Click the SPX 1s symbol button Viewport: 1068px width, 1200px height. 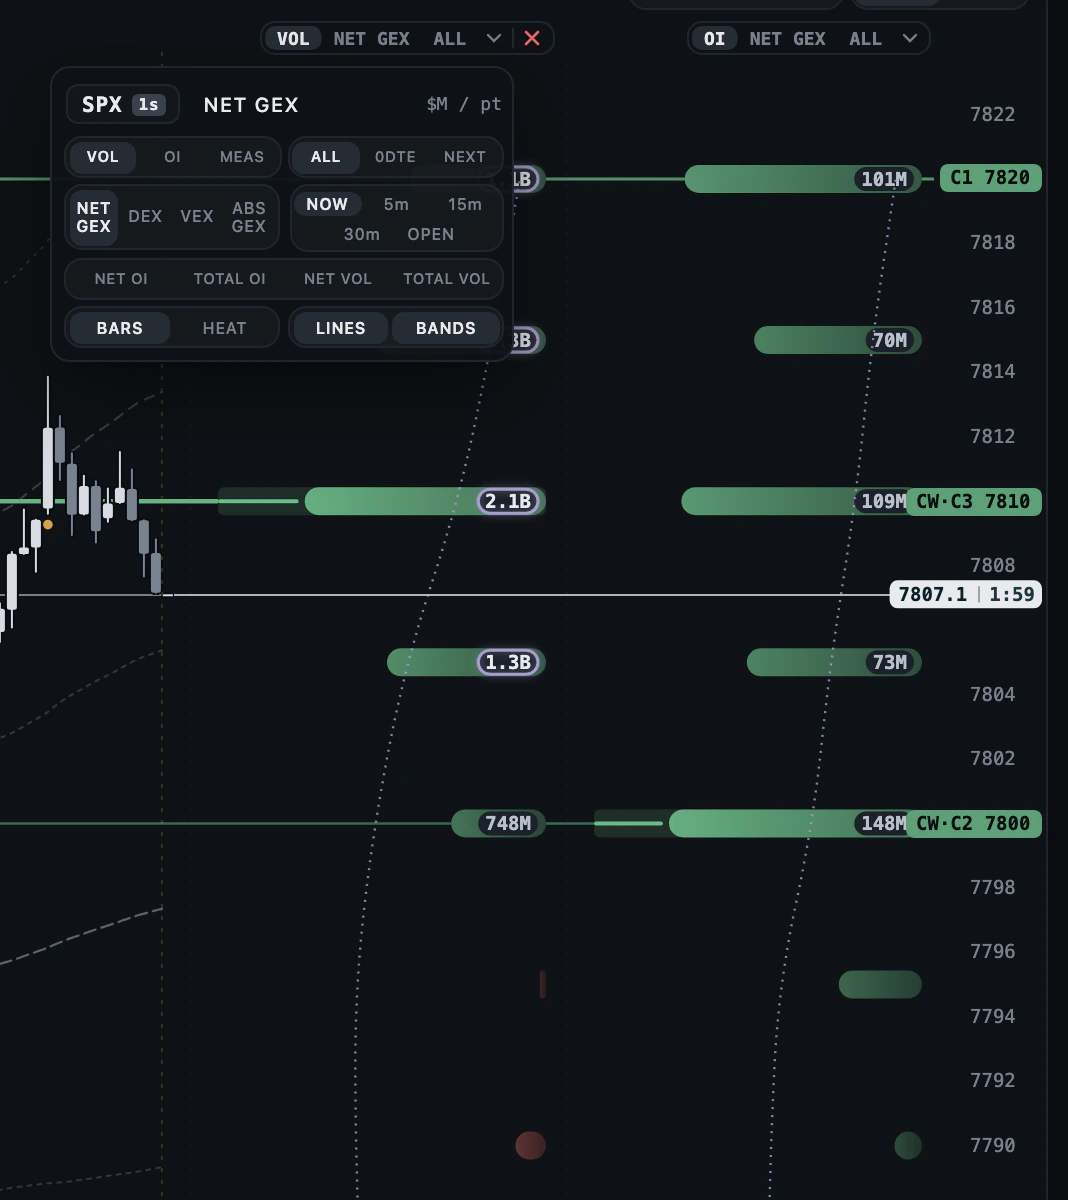[x=122, y=104]
